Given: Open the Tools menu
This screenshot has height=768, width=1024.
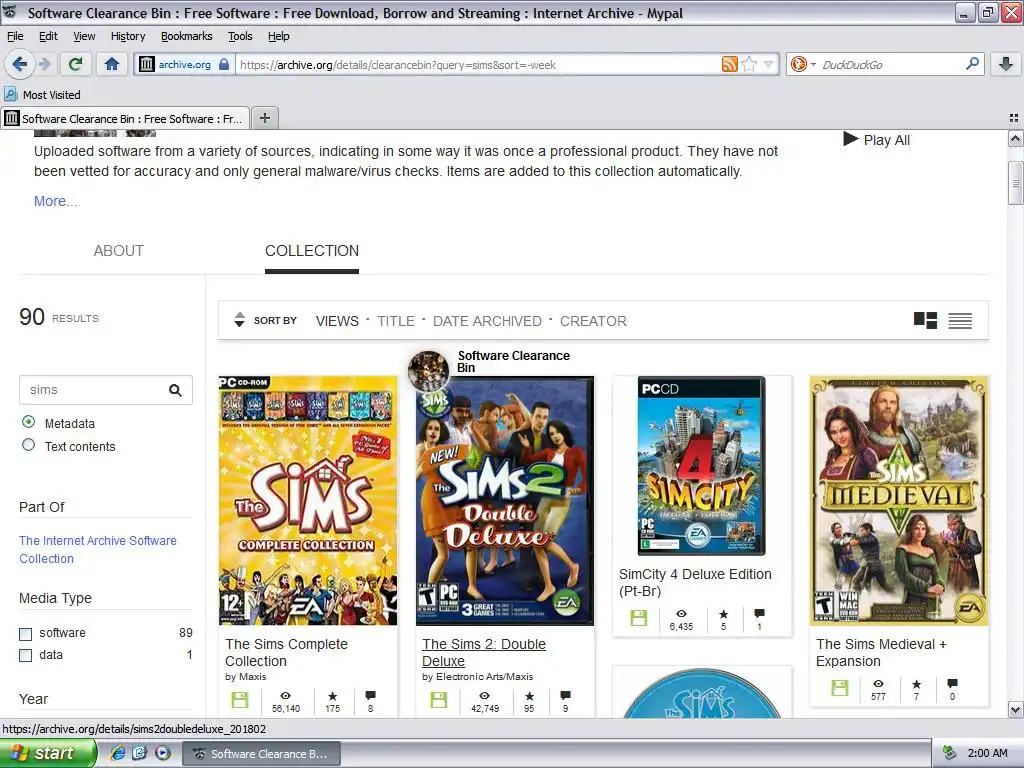Looking at the screenshot, I should [x=240, y=36].
